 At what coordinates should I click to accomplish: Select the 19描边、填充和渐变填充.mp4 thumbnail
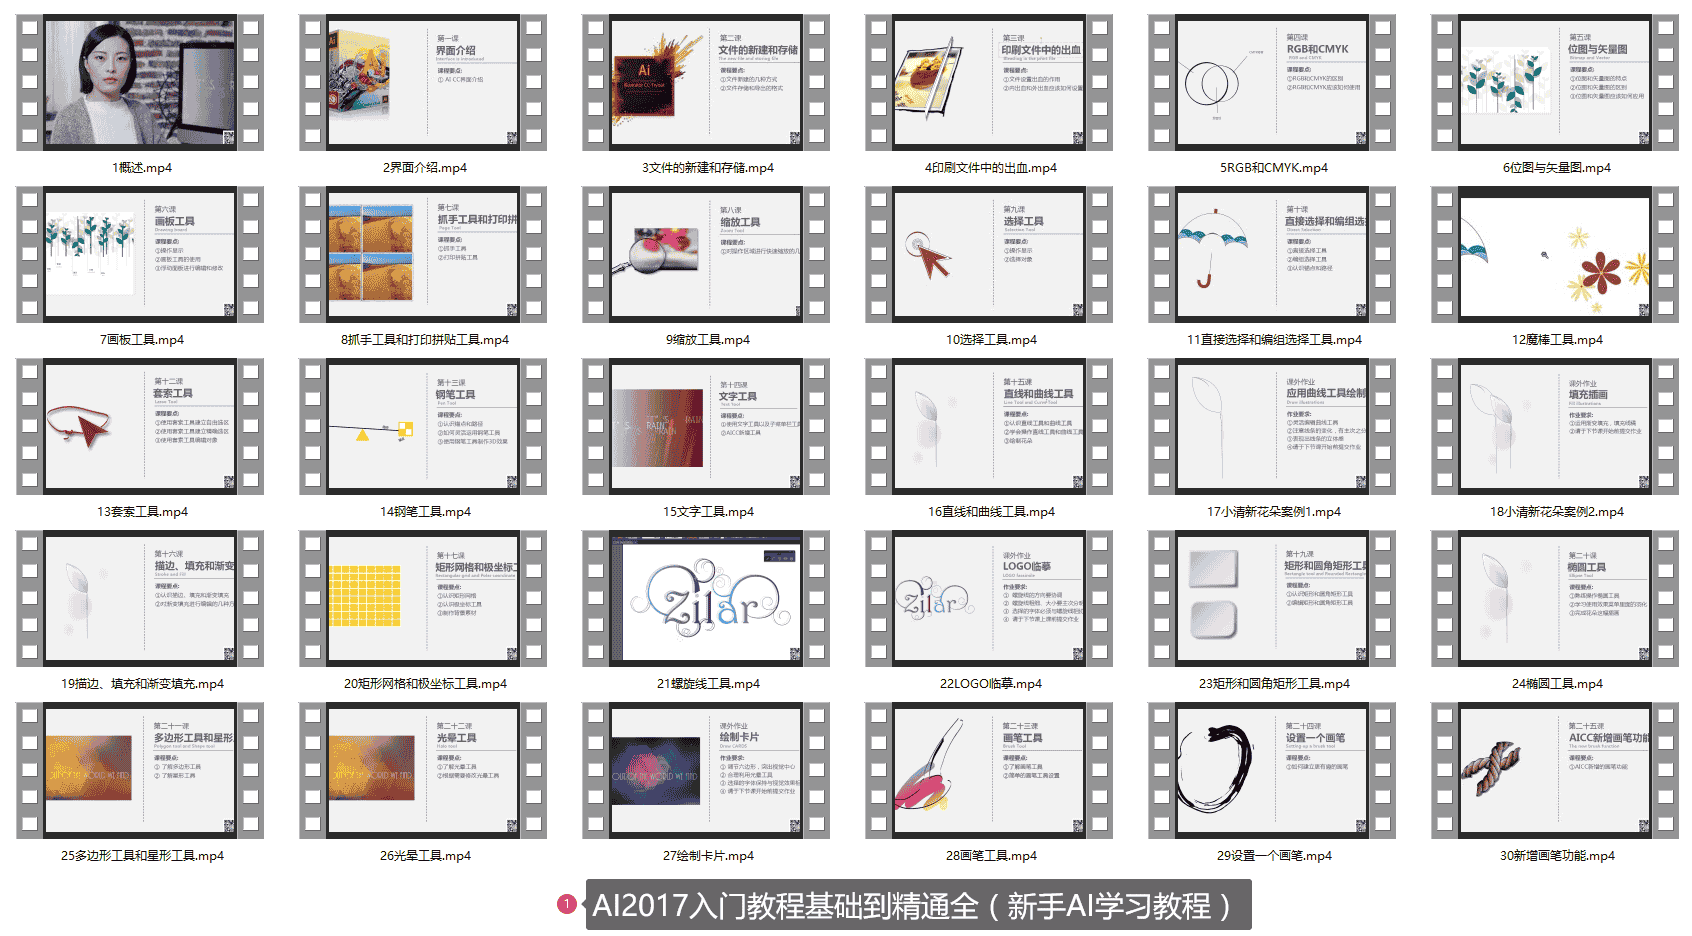point(140,598)
